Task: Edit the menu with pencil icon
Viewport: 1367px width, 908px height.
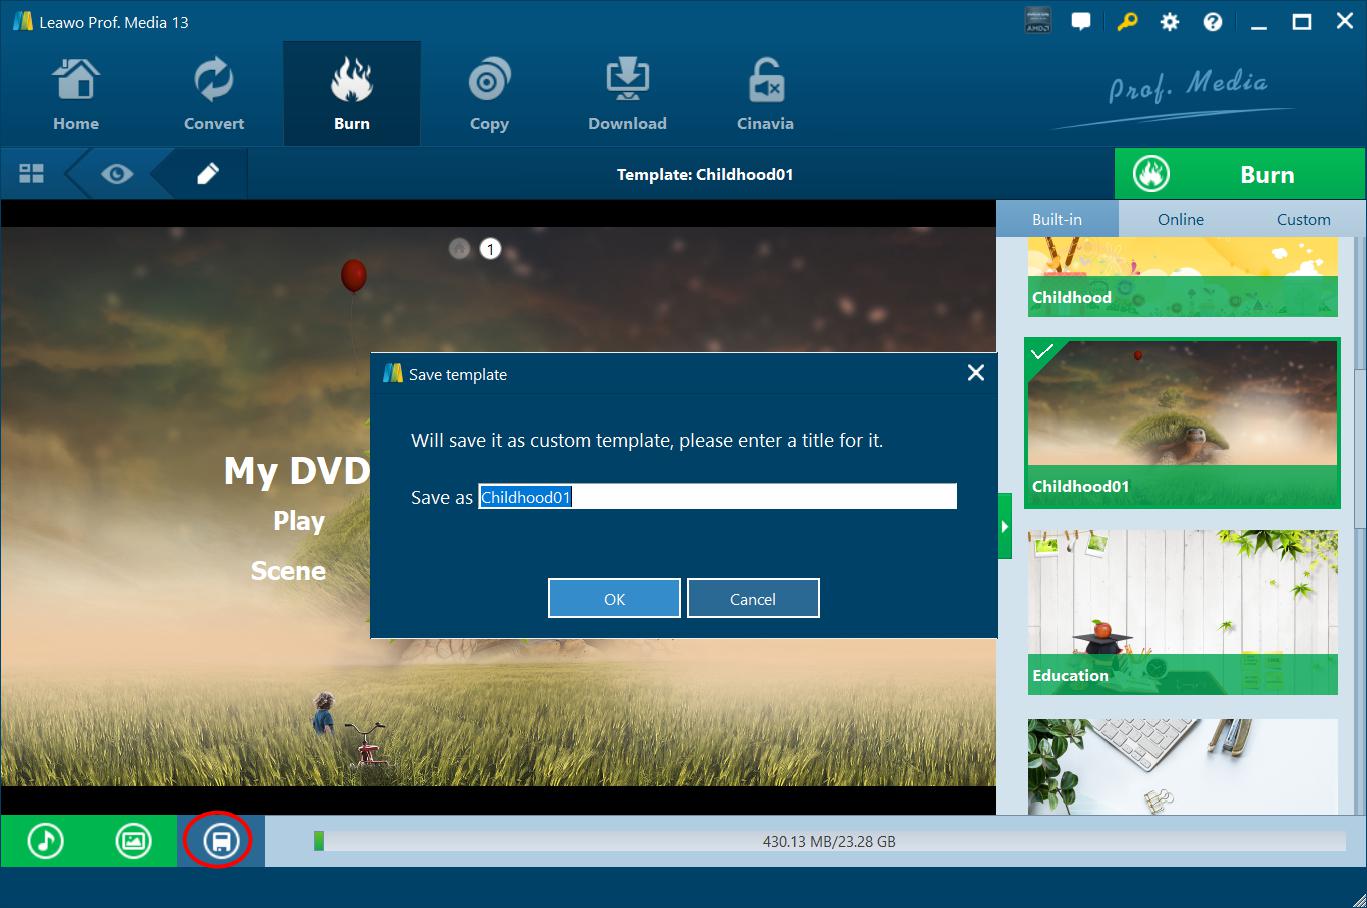Action: [207, 174]
